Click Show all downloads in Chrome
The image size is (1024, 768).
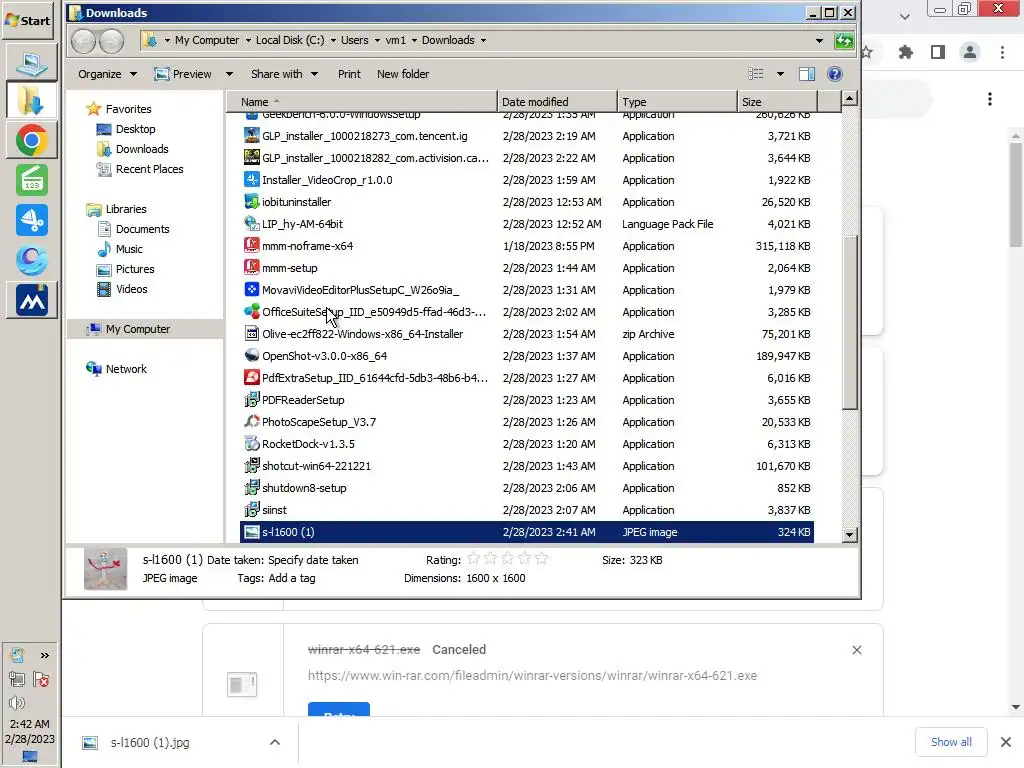coord(951,742)
